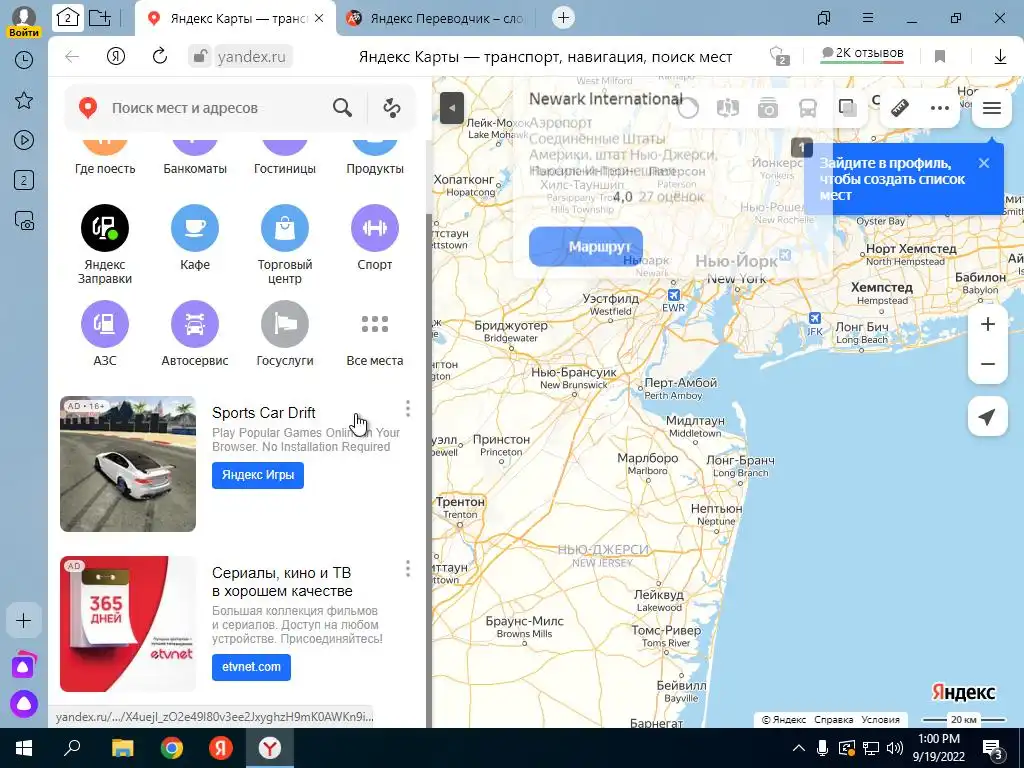Click the browser reload button
This screenshot has width=1024, height=768.
(x=160, y=57)
